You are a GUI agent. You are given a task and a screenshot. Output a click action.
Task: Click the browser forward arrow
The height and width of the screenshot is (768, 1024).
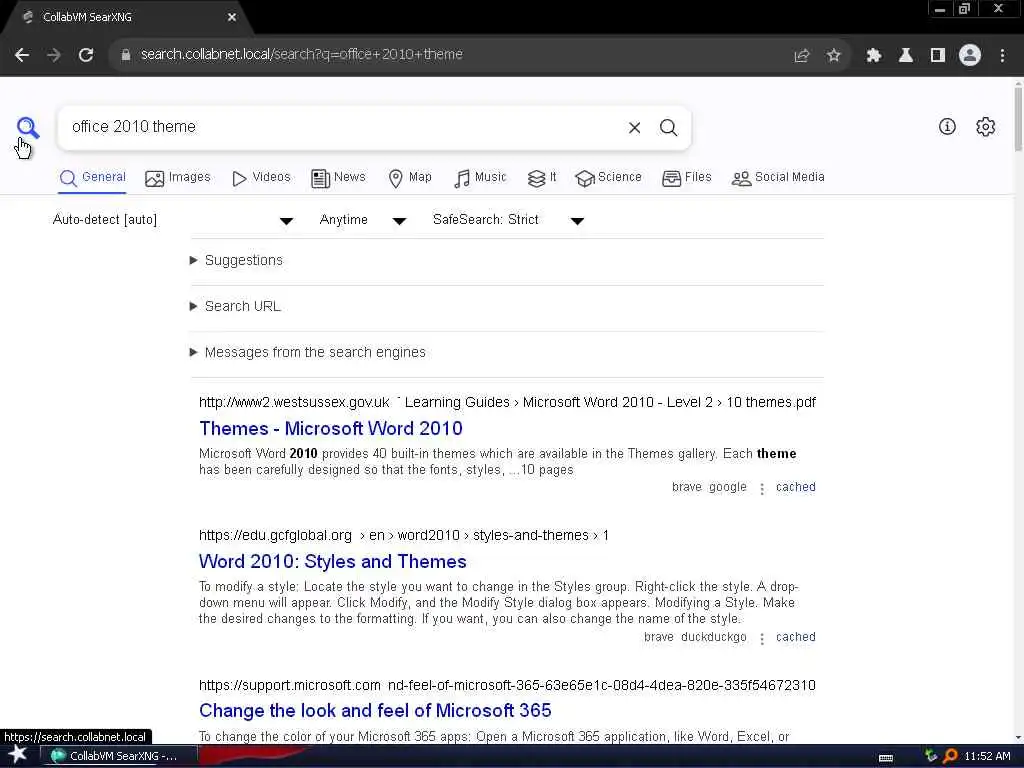(x=54, y=55)
